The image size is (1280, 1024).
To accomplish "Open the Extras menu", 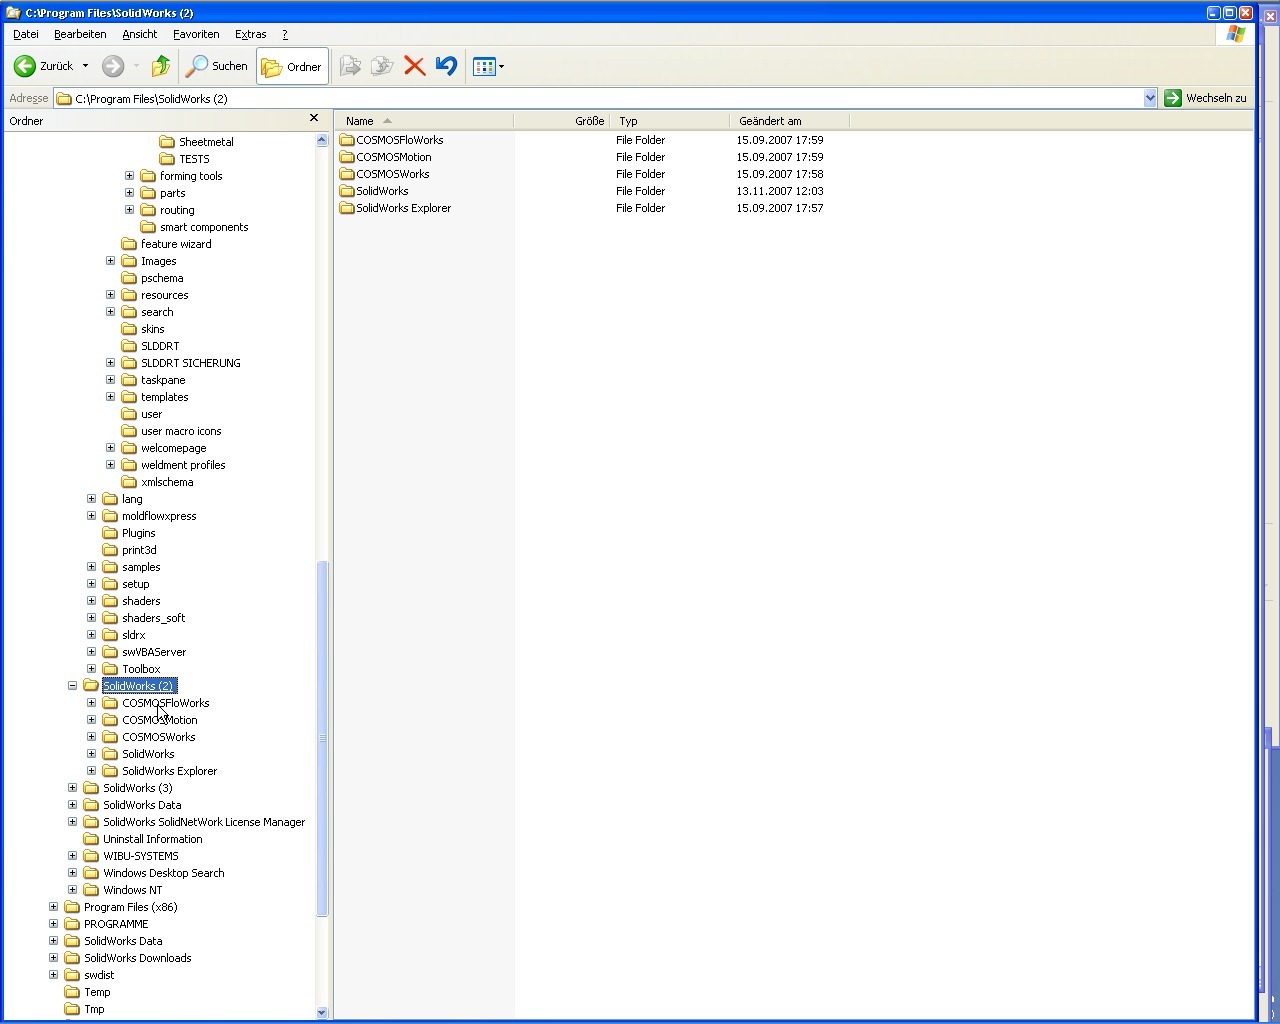I will pyautogui.click(x=250, y=34).
